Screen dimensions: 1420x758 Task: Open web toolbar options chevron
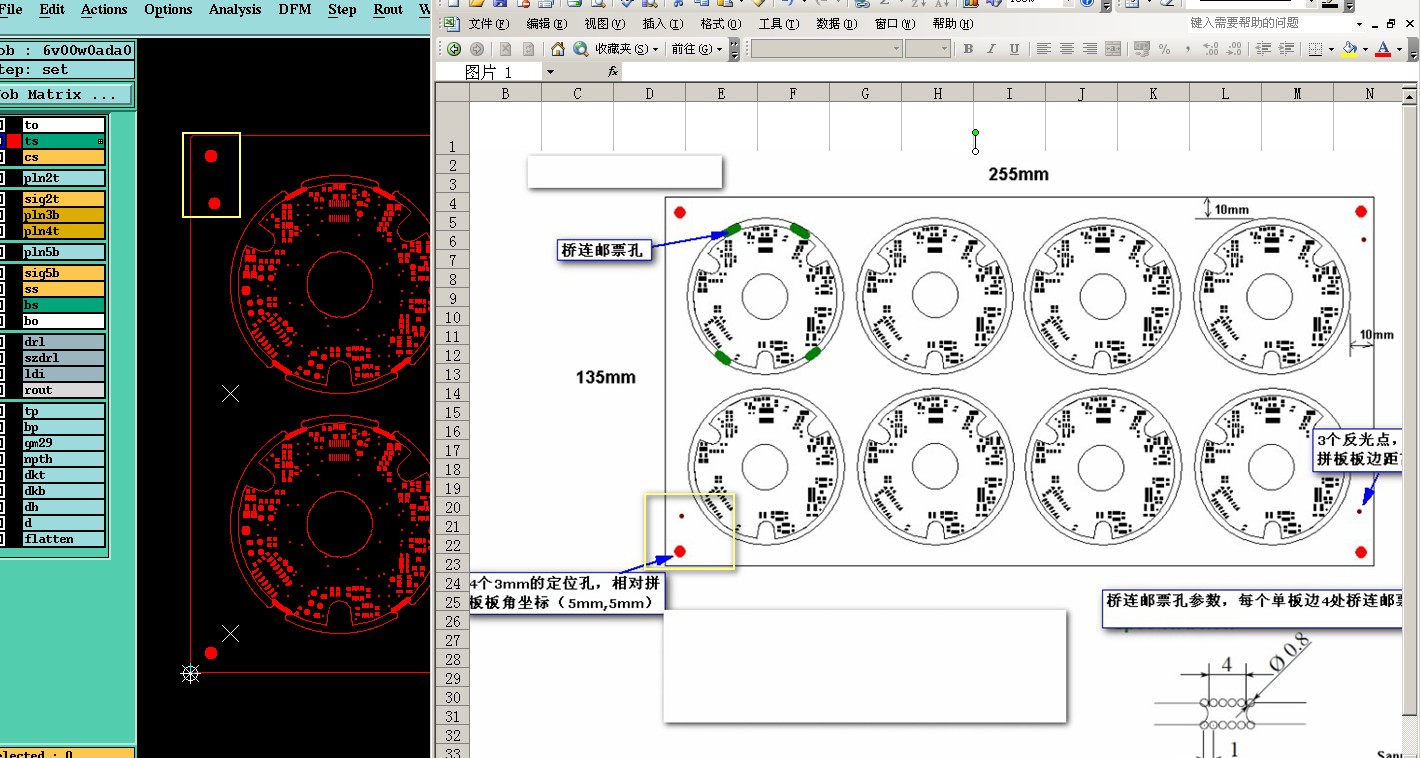tap(735, 48)
